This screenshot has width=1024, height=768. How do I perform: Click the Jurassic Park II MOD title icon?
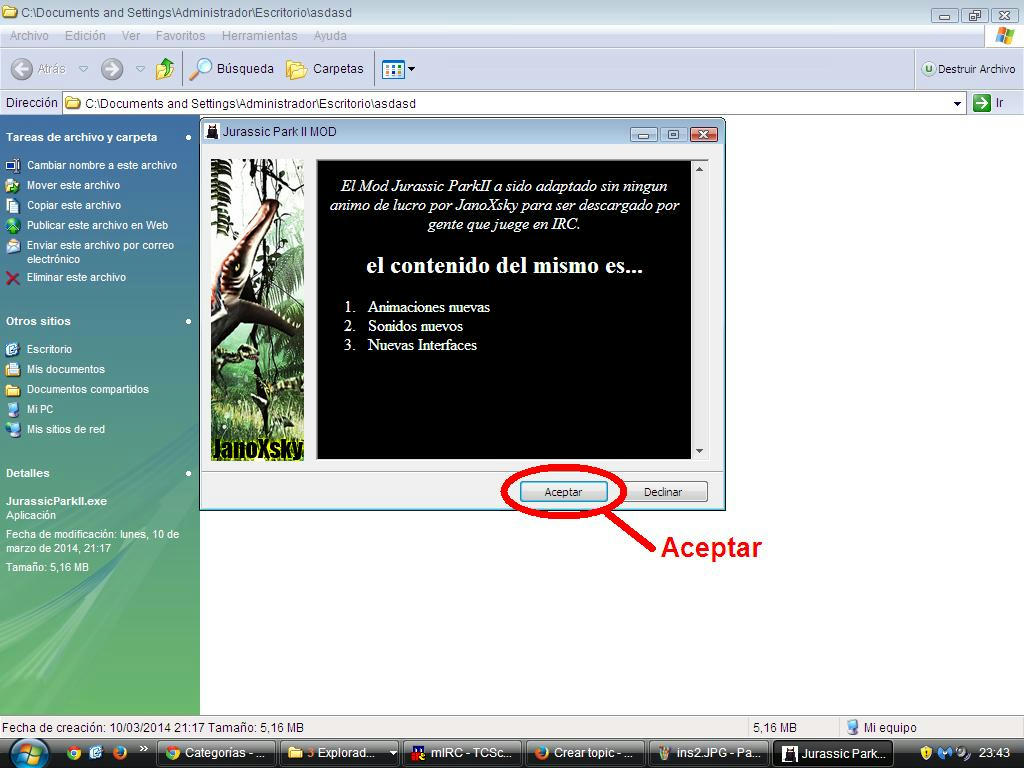click(x=212, y=132)
